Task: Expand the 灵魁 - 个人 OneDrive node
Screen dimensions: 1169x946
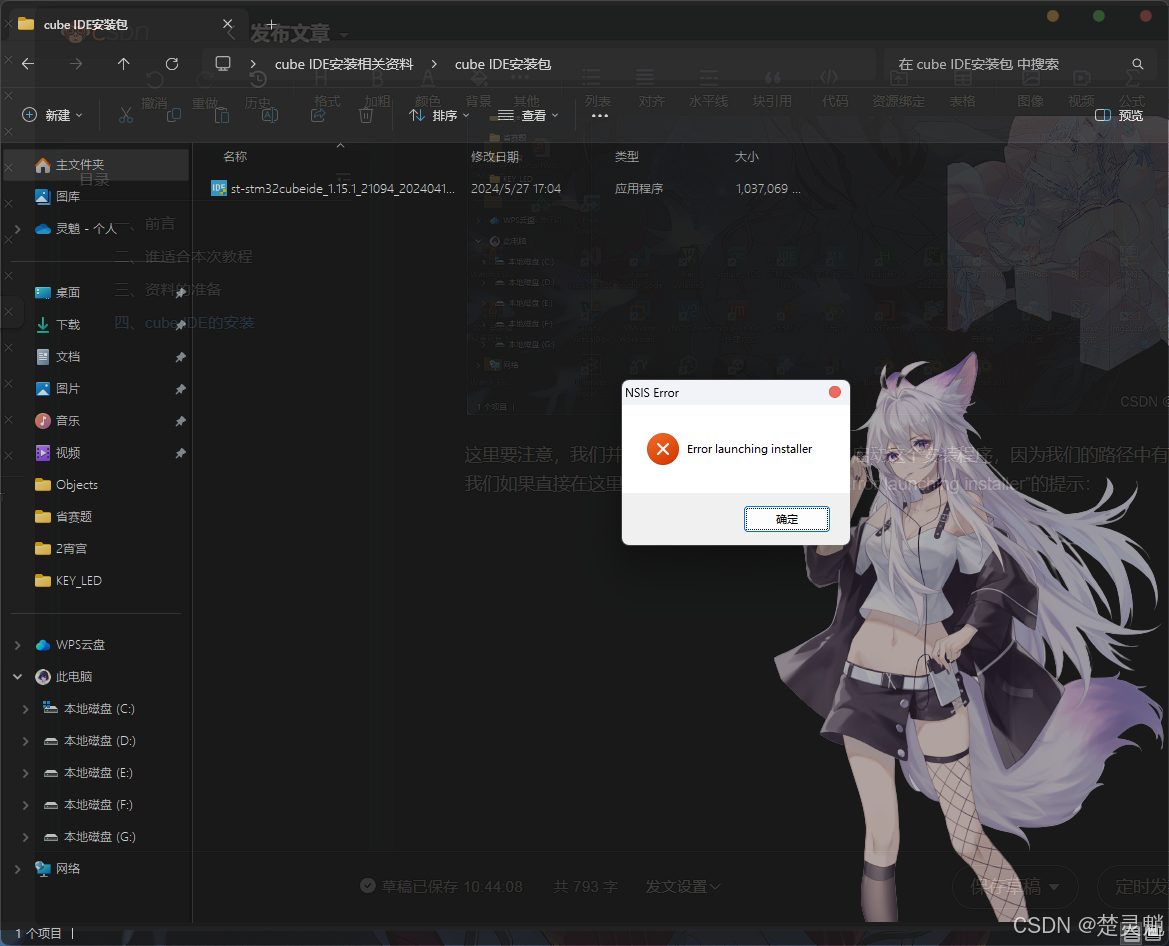Action: (x=18, y=229)
